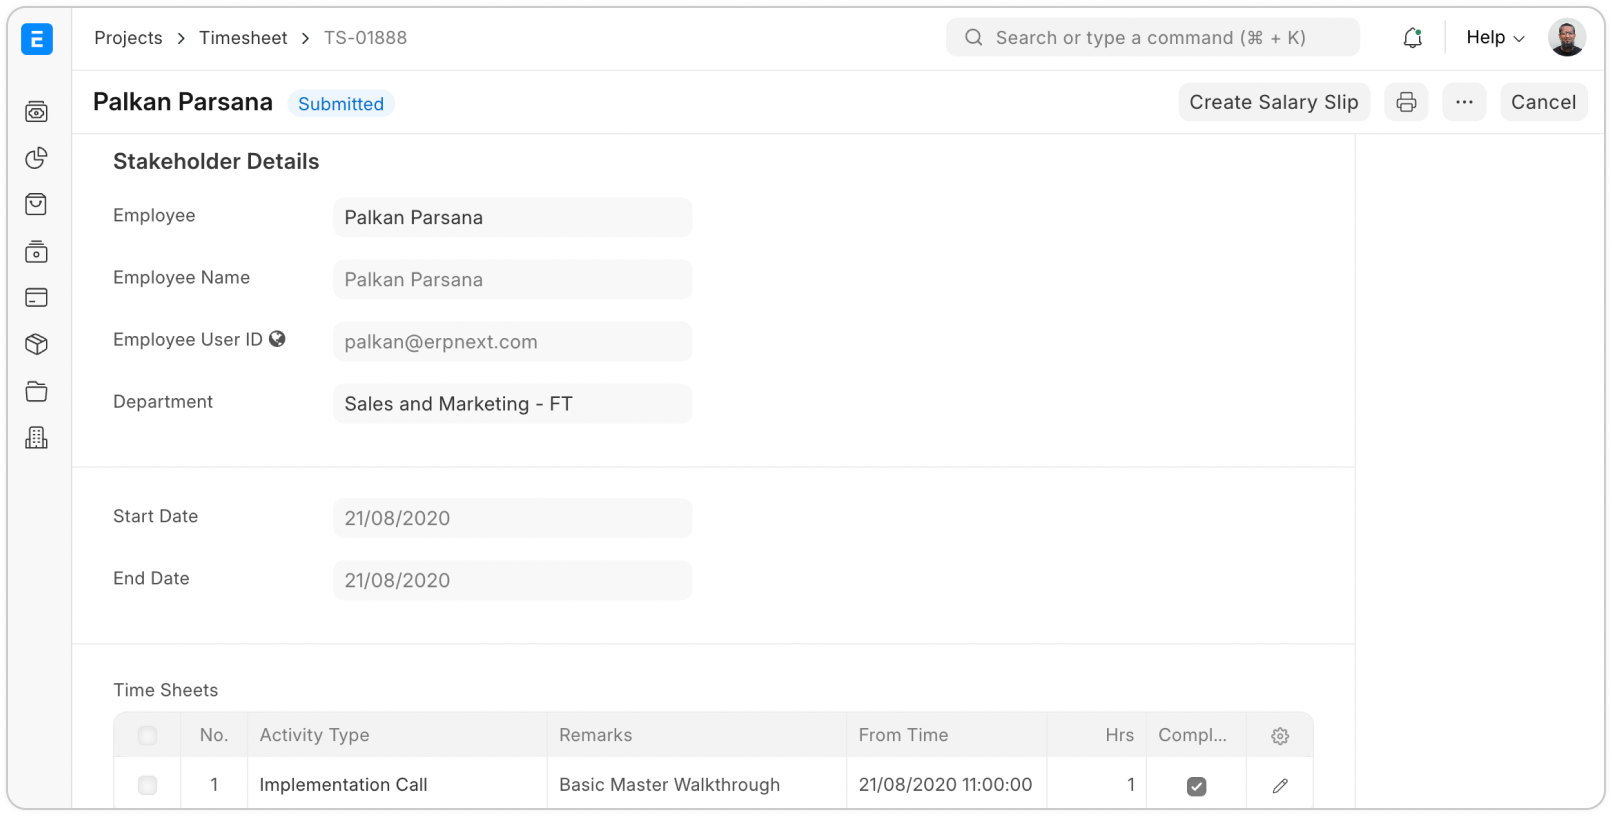Open the pie chart sidebar icon
1612x816 pixels.
click(x=36, y=158)
